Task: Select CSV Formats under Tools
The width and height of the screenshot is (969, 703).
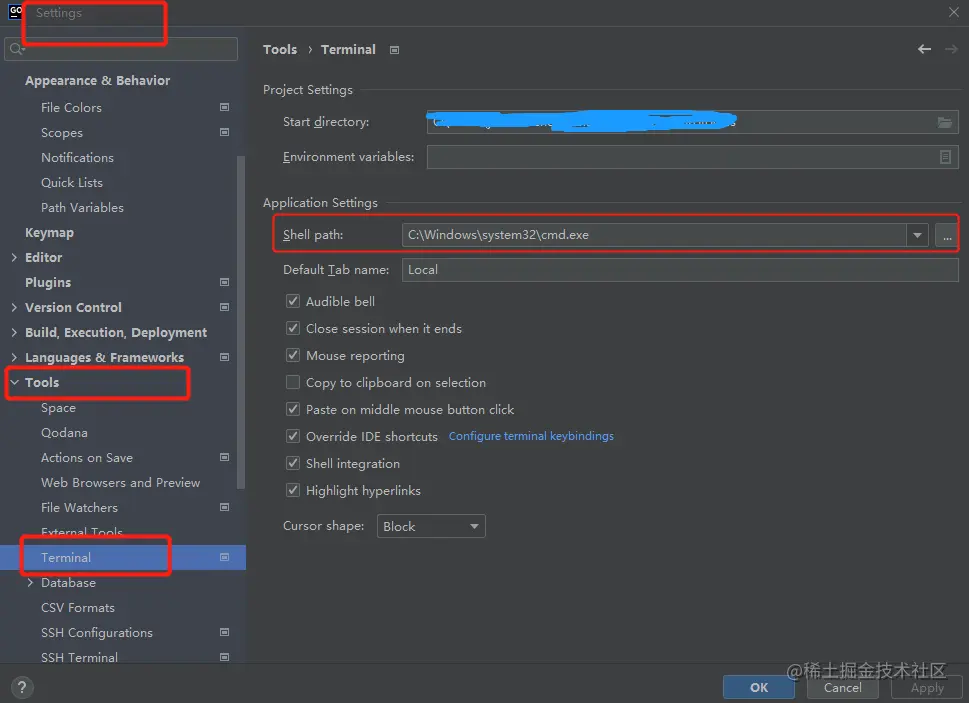Action: pos(78,607)
